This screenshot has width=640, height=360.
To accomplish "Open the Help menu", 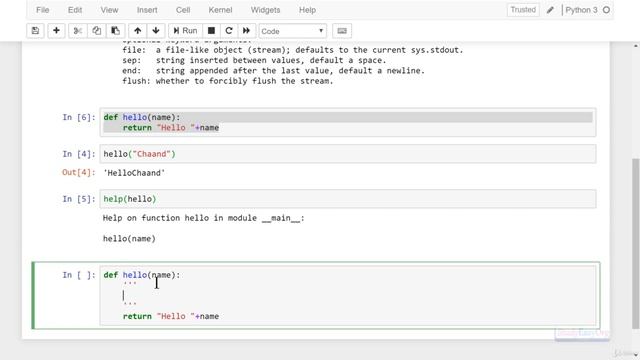I will tap(307, 10).
